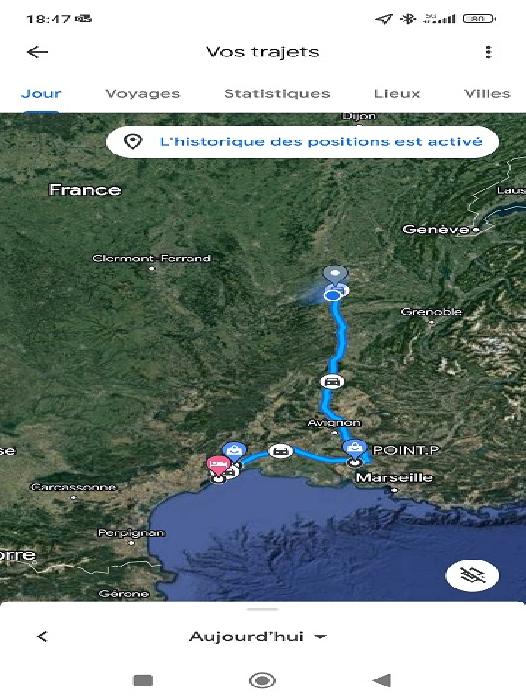
Task: Toggle the map layers button
Action: point(472,575)
